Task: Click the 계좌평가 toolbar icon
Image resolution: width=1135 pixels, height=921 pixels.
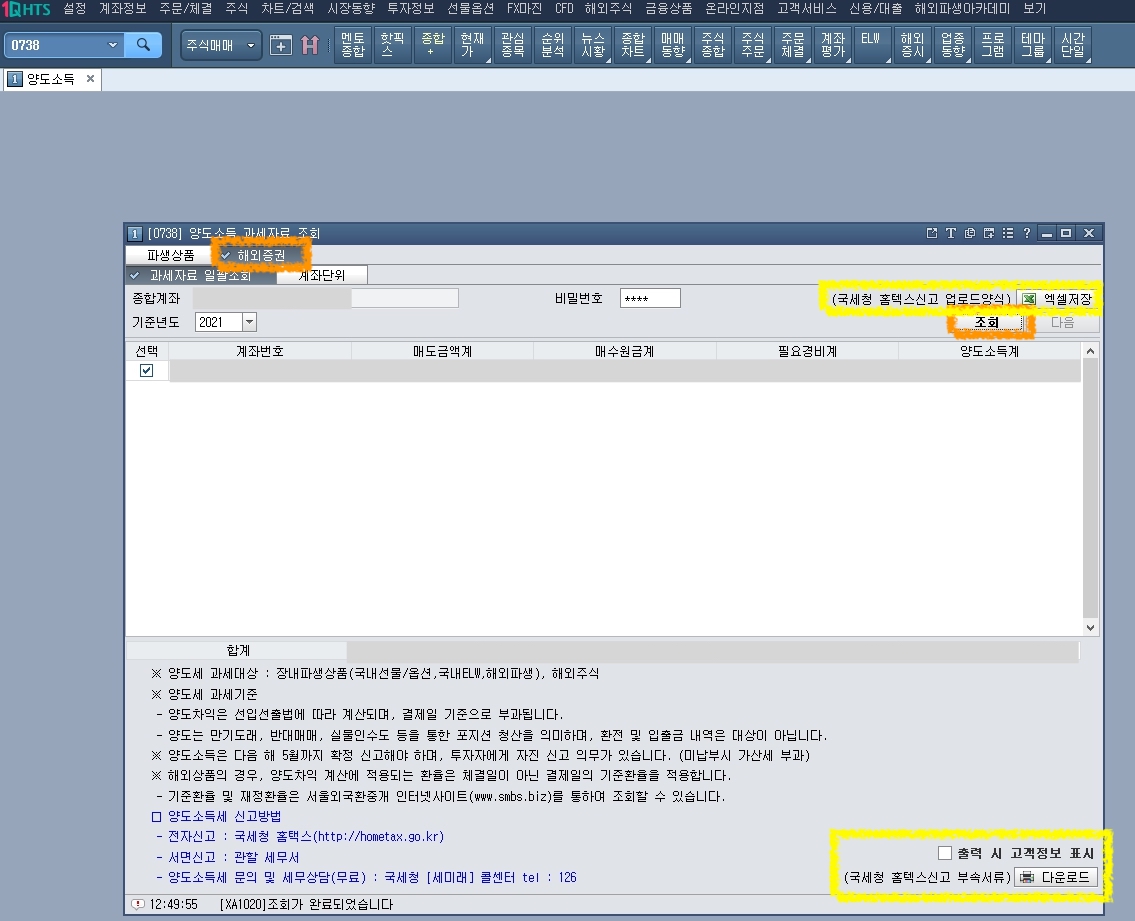Action: click(x=832, y=45)
